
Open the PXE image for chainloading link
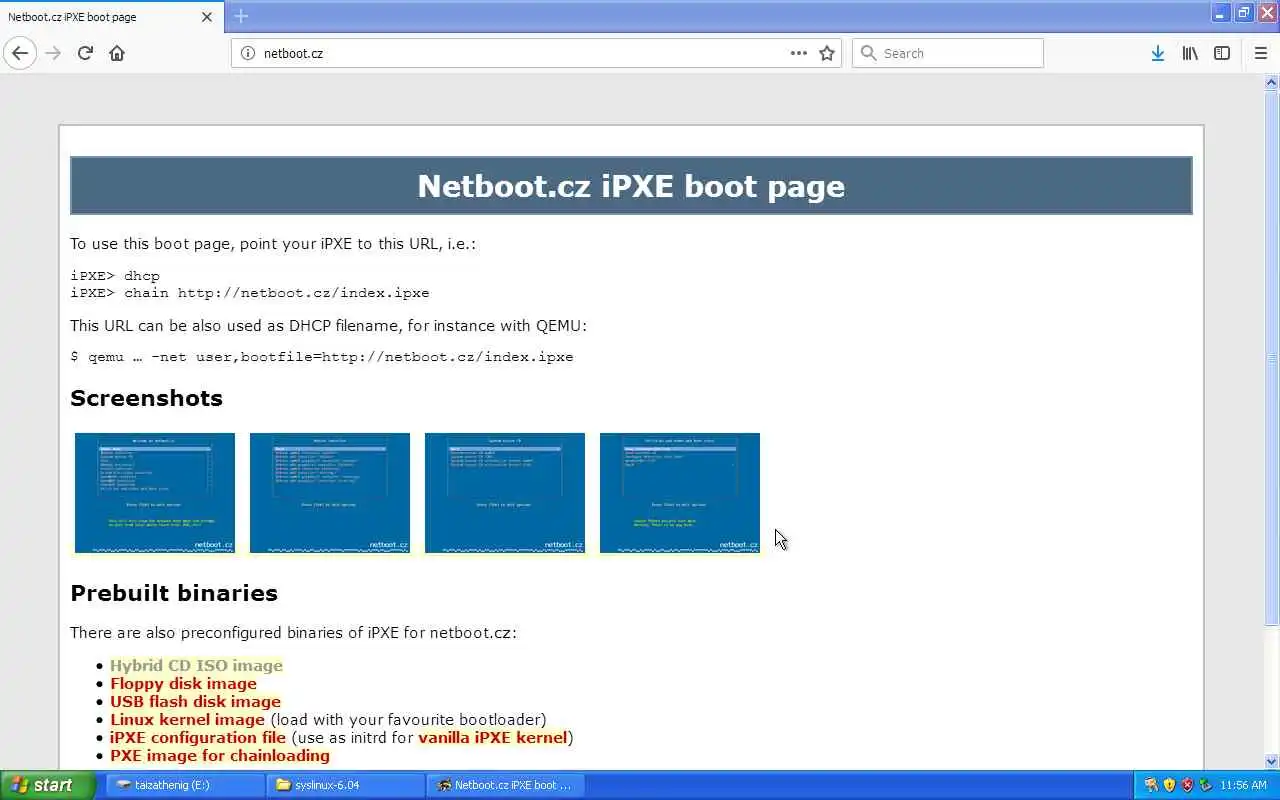220,755
